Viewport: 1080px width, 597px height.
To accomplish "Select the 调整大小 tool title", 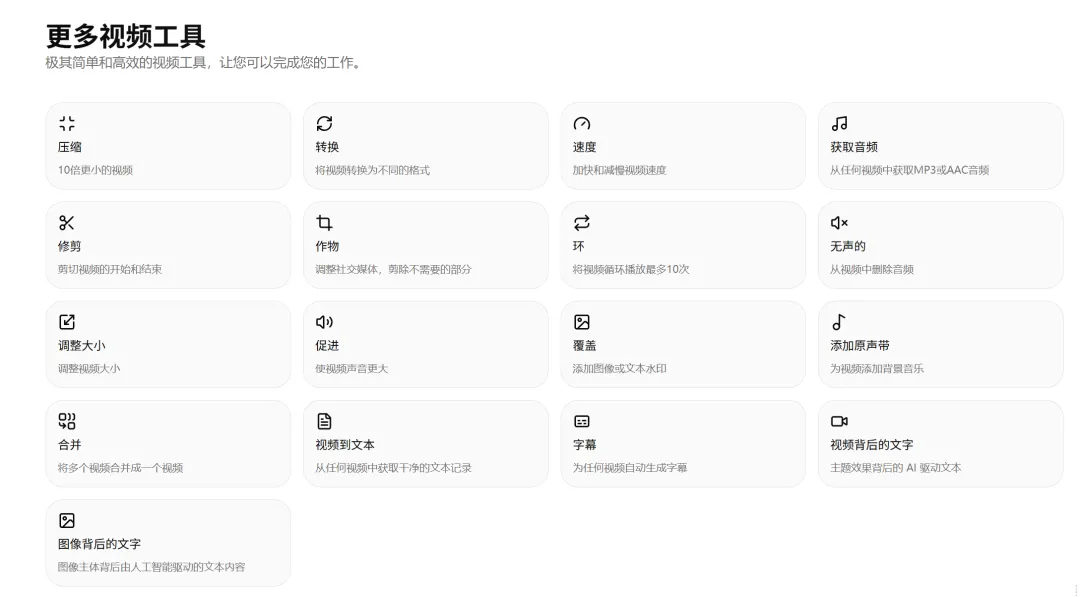I will click(82, 345).
